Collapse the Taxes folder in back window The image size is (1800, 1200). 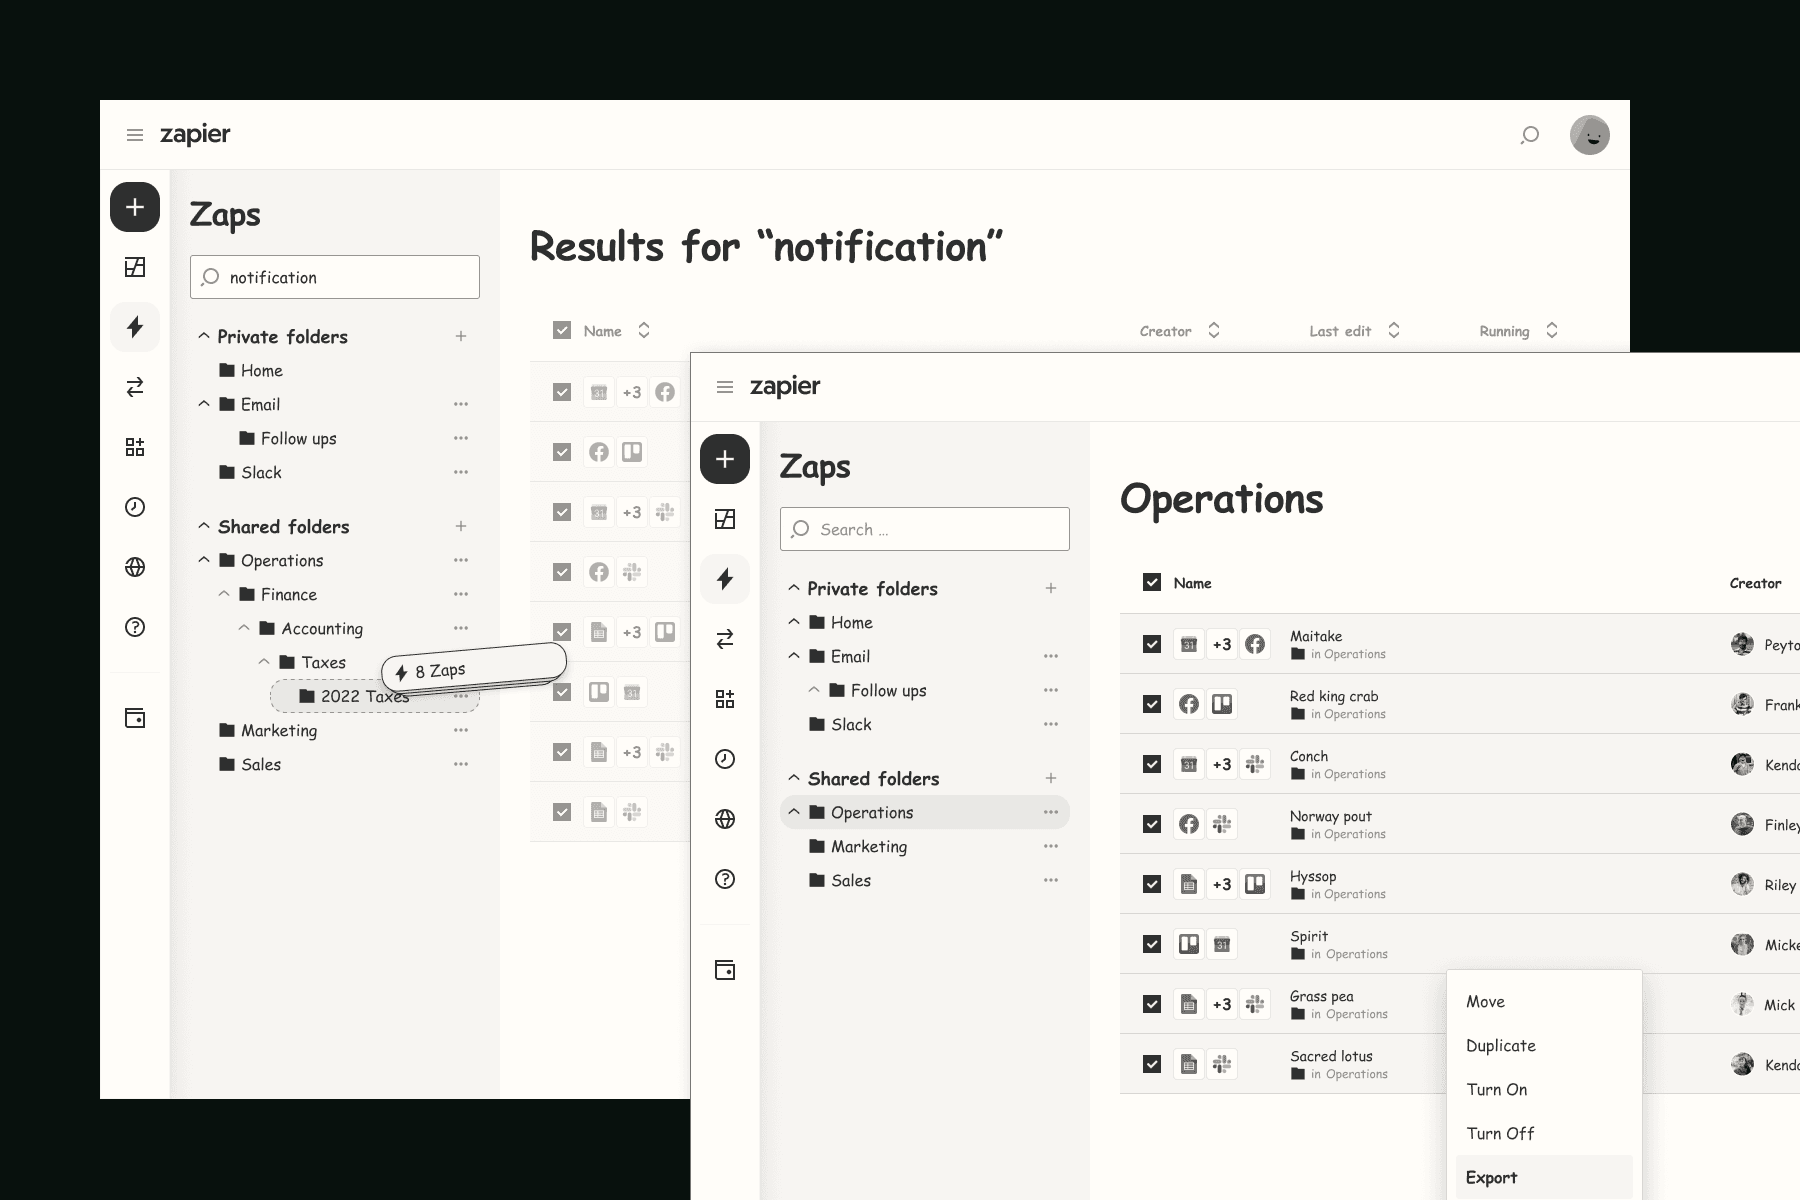click(x=264, y=662)
